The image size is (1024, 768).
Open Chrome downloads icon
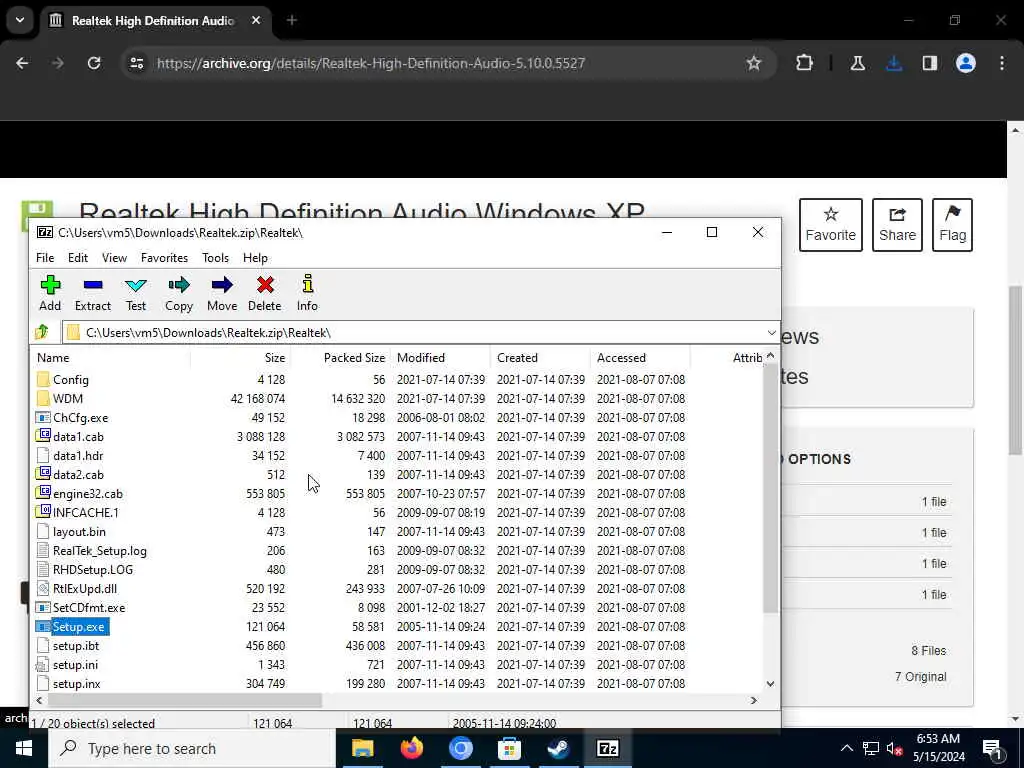tap(894, 63)
